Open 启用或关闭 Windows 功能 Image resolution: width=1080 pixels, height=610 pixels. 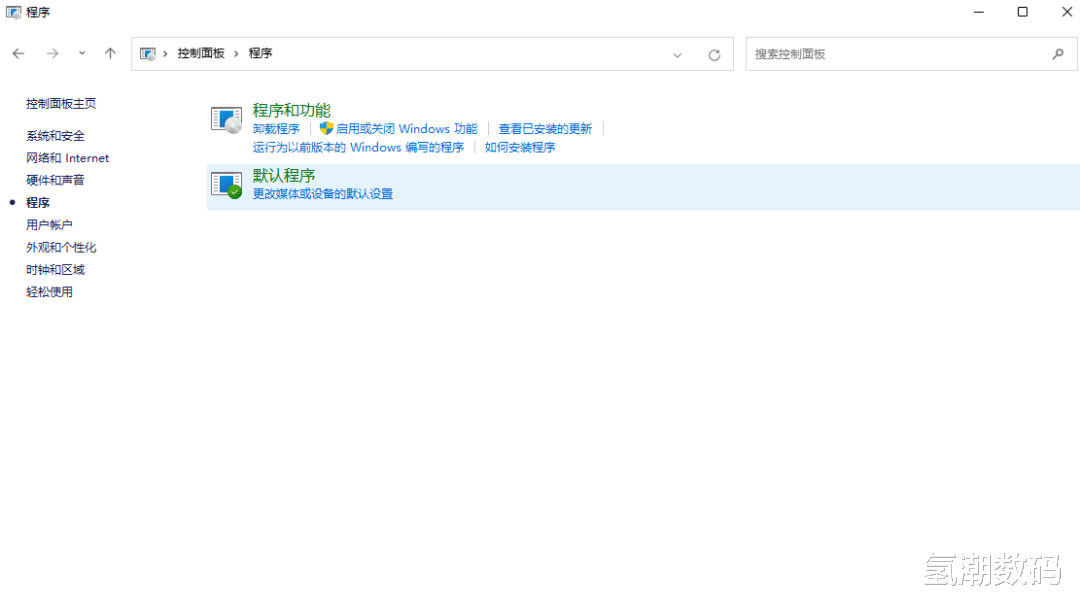tap(406, 128)
